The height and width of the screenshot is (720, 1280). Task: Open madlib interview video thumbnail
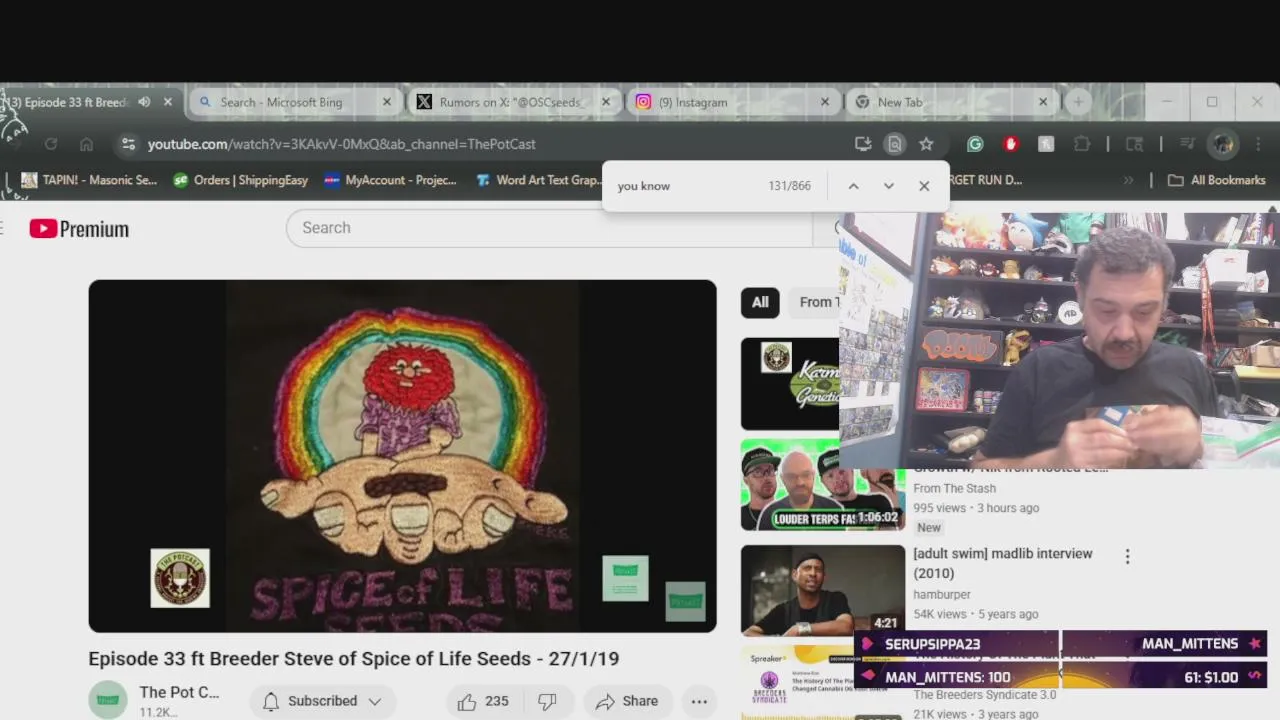click(822, 590)
